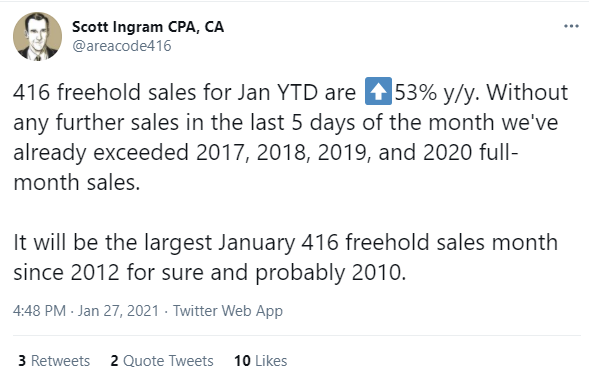Click the word "2018," in the tweet
The height and width of the screenshot is (382, 589).
284,152
